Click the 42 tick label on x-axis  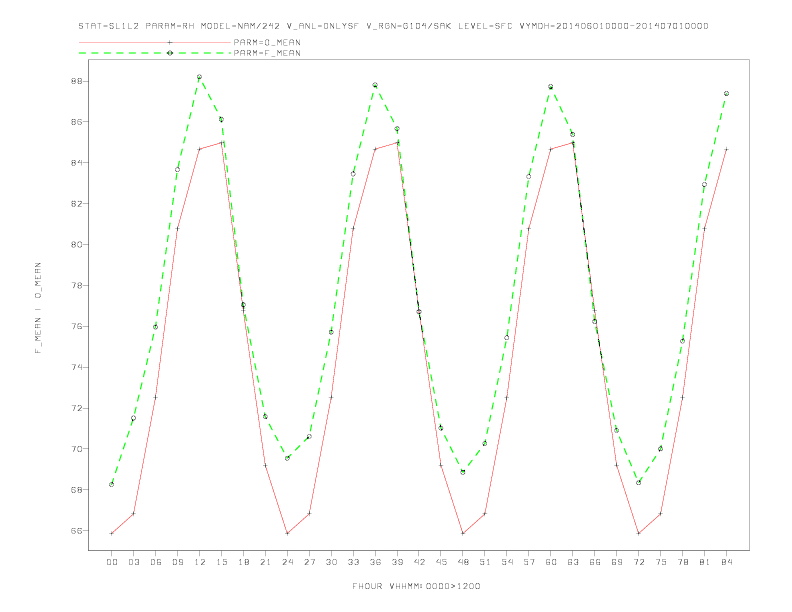point(419,562)
